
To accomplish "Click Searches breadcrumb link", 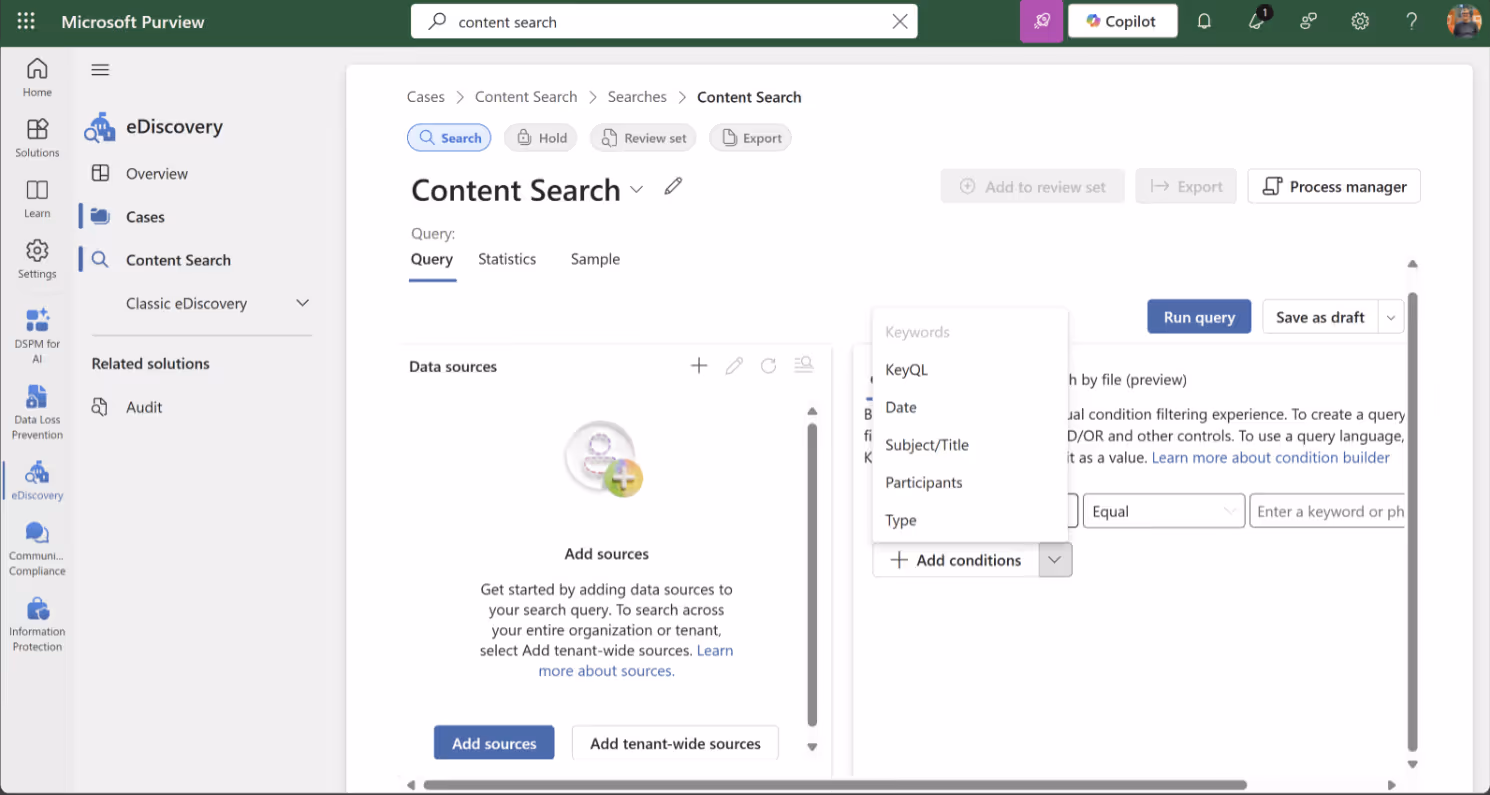I will [x=637, y=97].
